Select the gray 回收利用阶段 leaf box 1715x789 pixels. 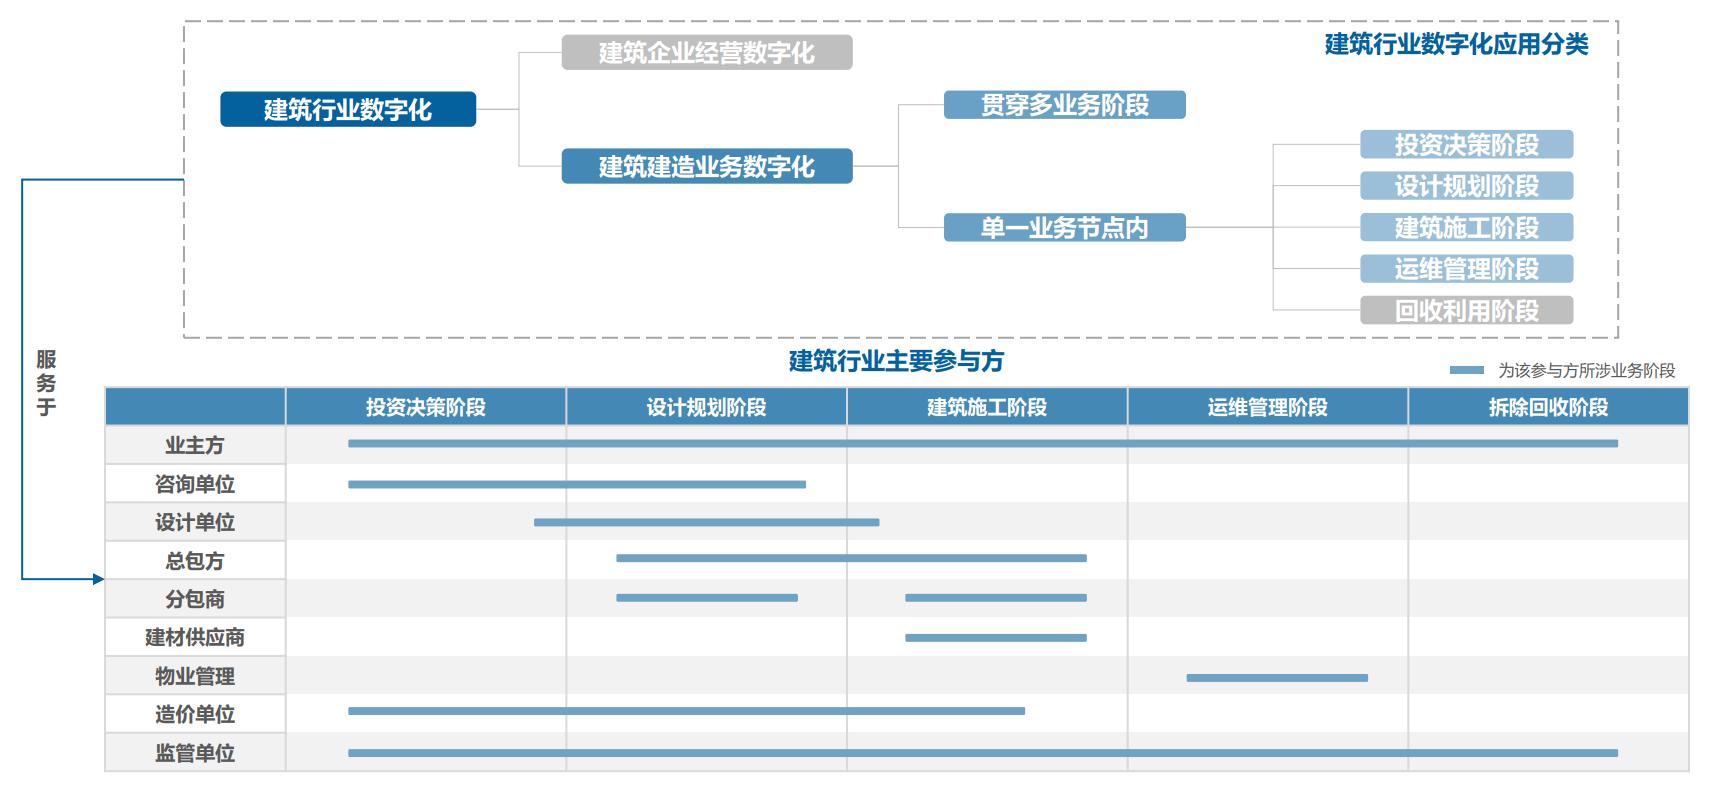click(1467, 310)
